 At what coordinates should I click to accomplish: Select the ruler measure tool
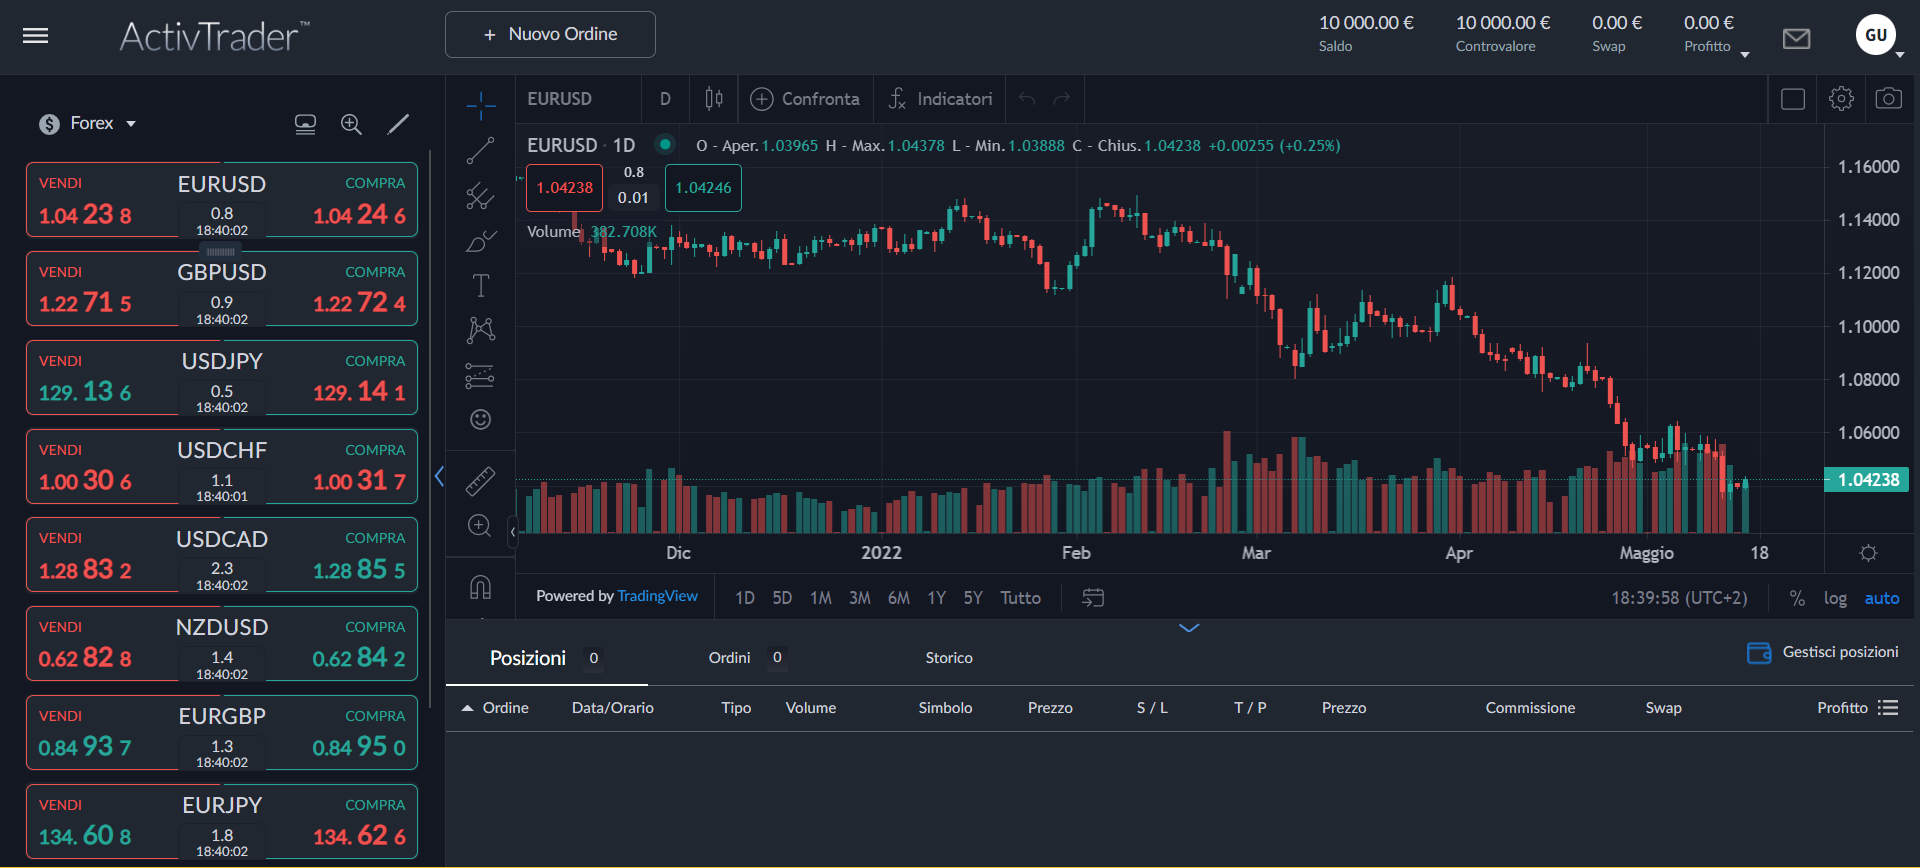[x=481, y=481]
